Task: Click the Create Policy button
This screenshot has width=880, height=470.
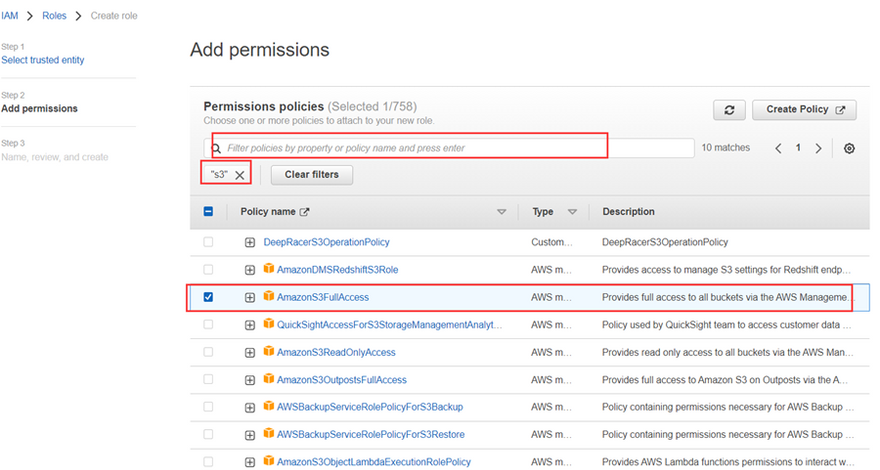Action: (804, 110)
